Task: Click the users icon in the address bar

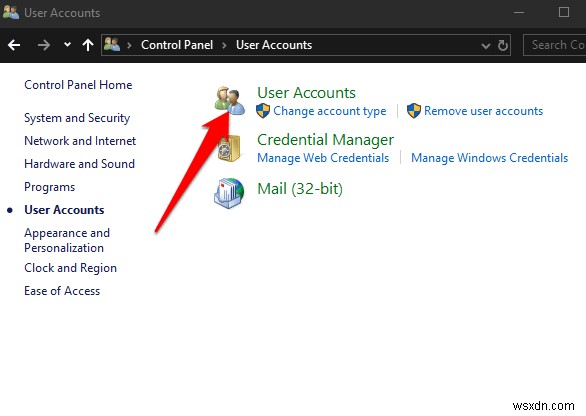Action: coord(112,44)
